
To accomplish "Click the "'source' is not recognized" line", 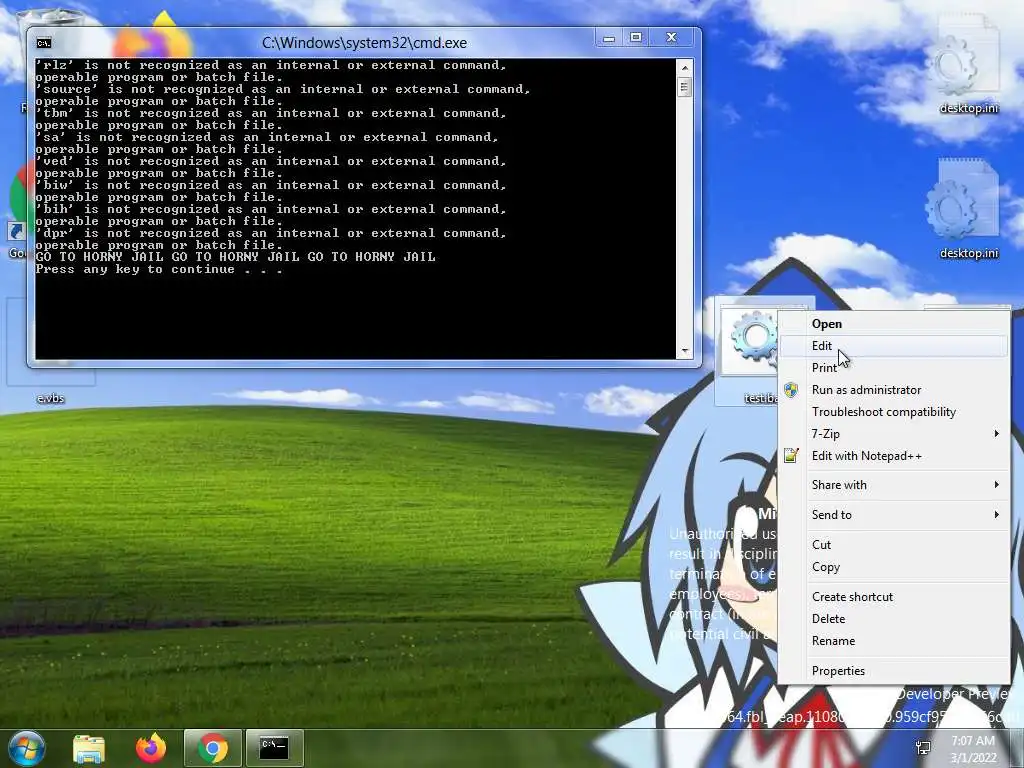I will [283, 89].
